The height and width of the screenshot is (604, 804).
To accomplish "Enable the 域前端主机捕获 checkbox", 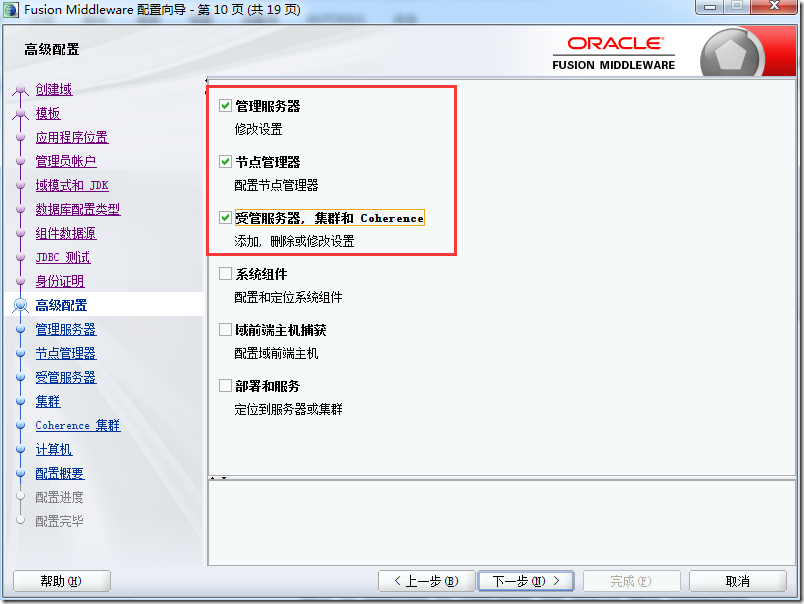I will 225,330.
